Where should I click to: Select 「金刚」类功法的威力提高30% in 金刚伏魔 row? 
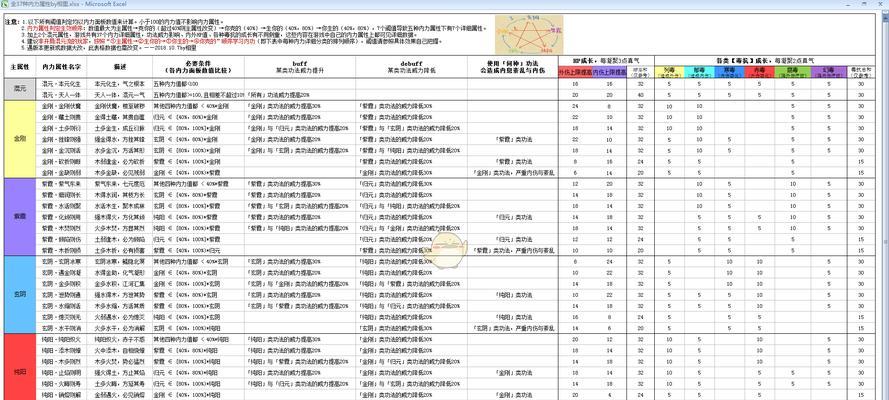coord(300,106)
